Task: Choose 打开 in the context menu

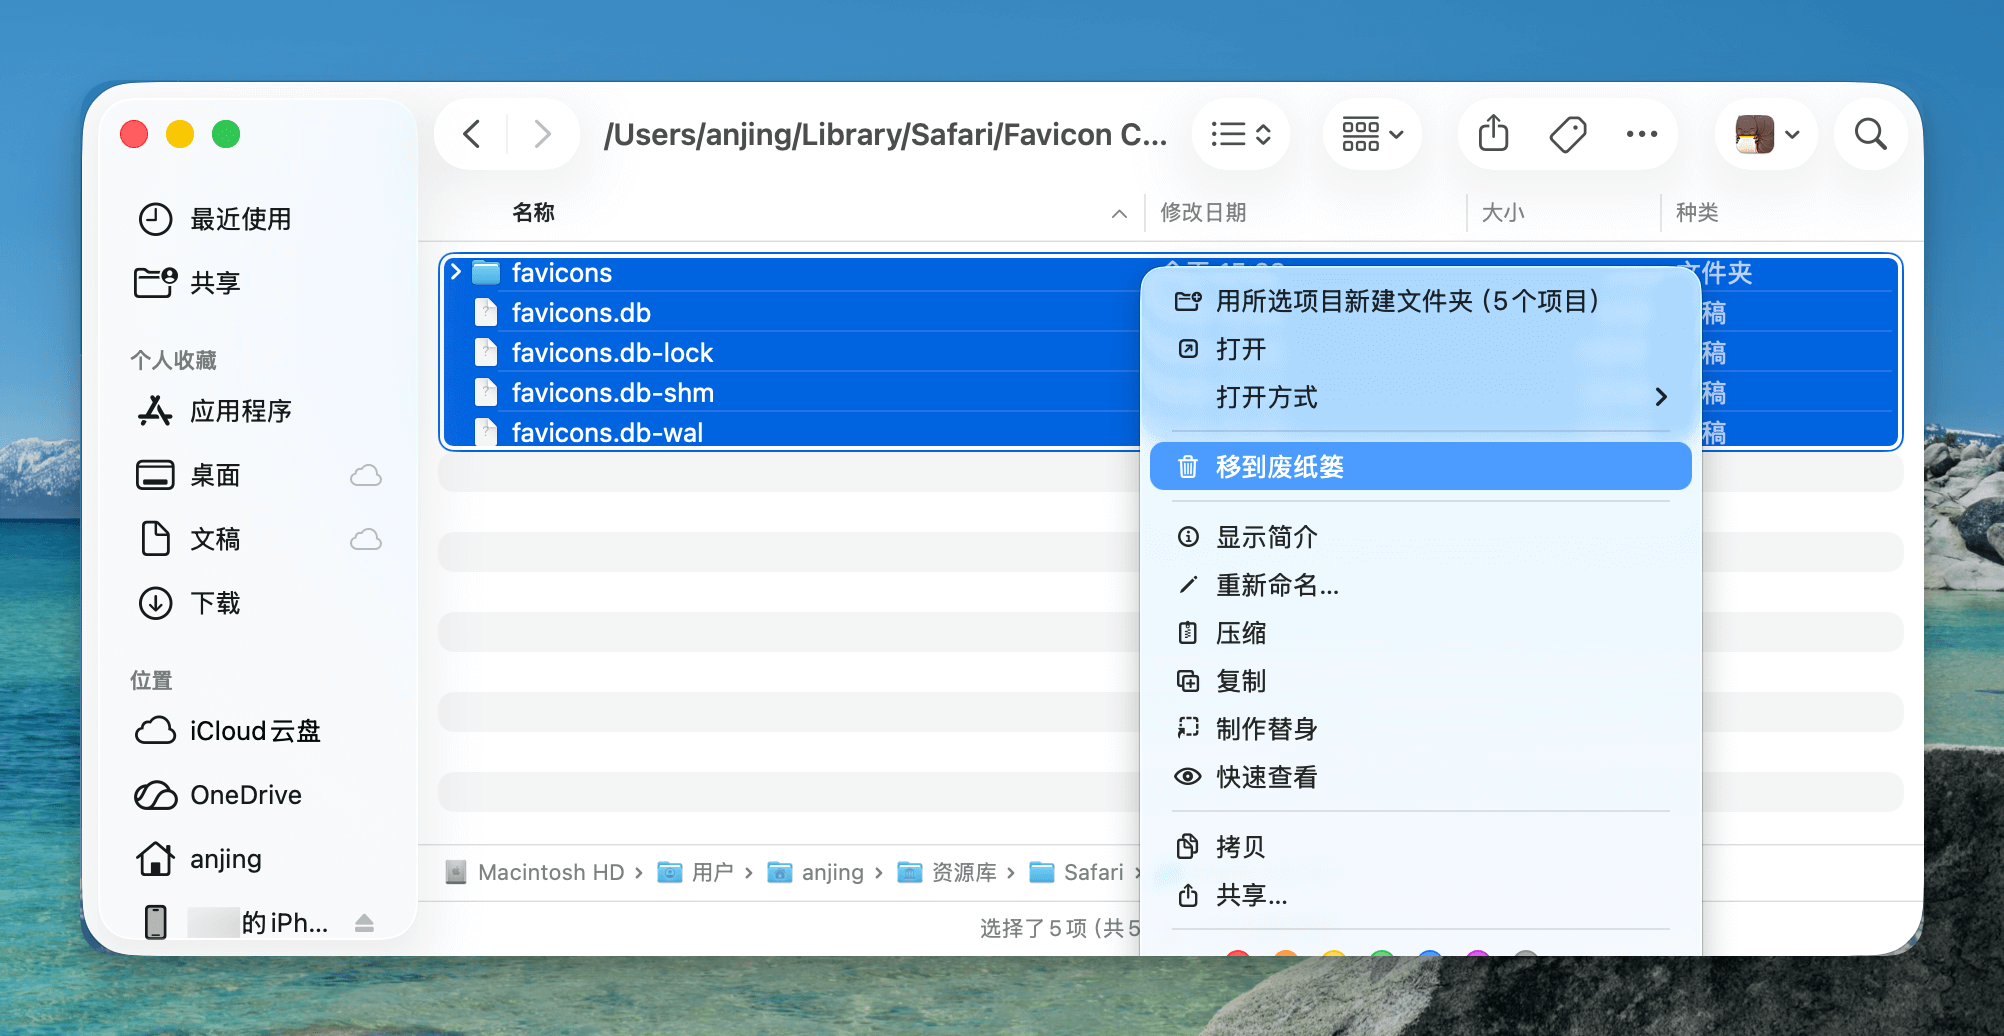Action: (1420, 349)
